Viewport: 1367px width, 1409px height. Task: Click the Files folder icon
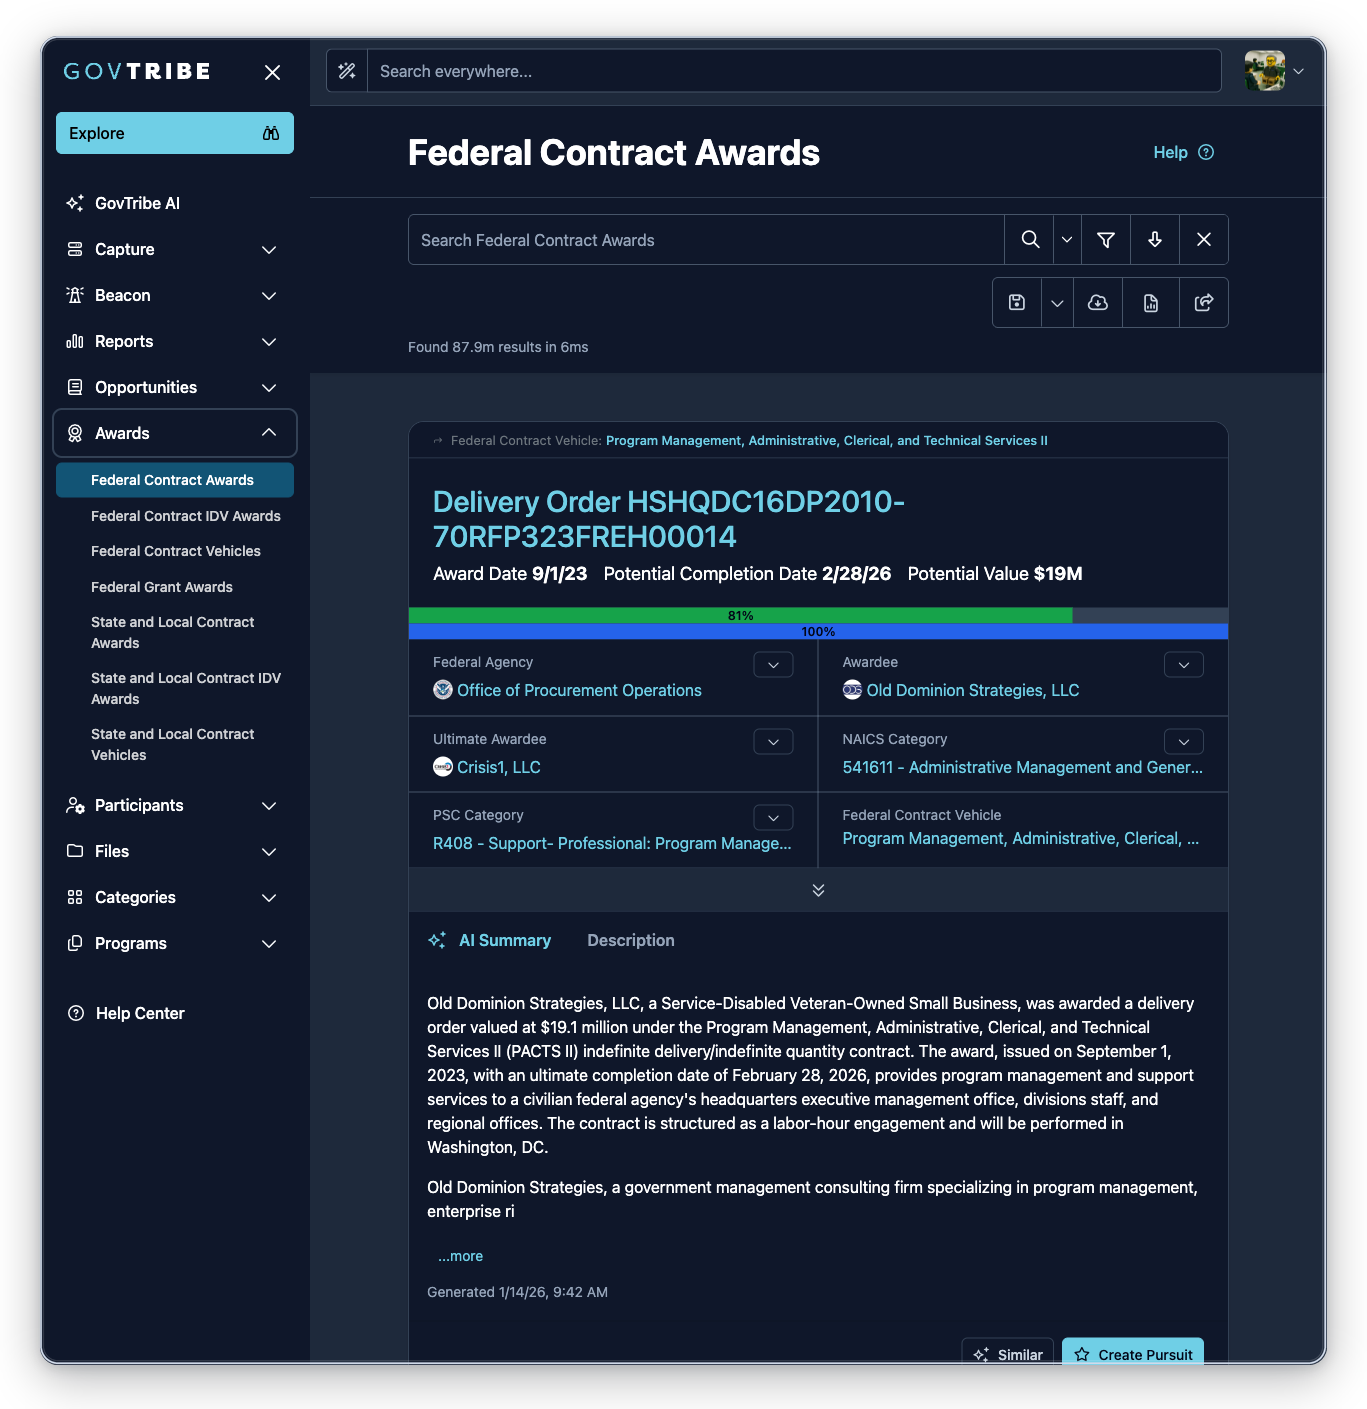[75, 851]
